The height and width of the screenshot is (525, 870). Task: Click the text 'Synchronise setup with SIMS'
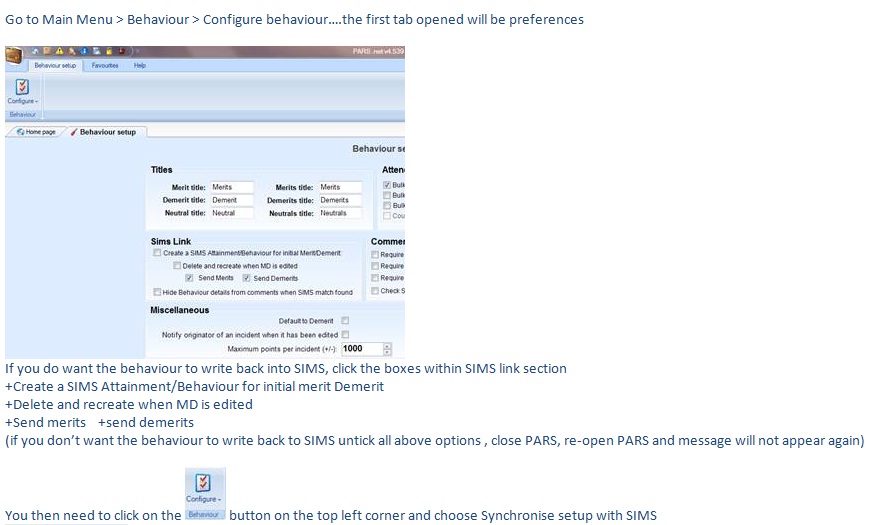[569, 516]
